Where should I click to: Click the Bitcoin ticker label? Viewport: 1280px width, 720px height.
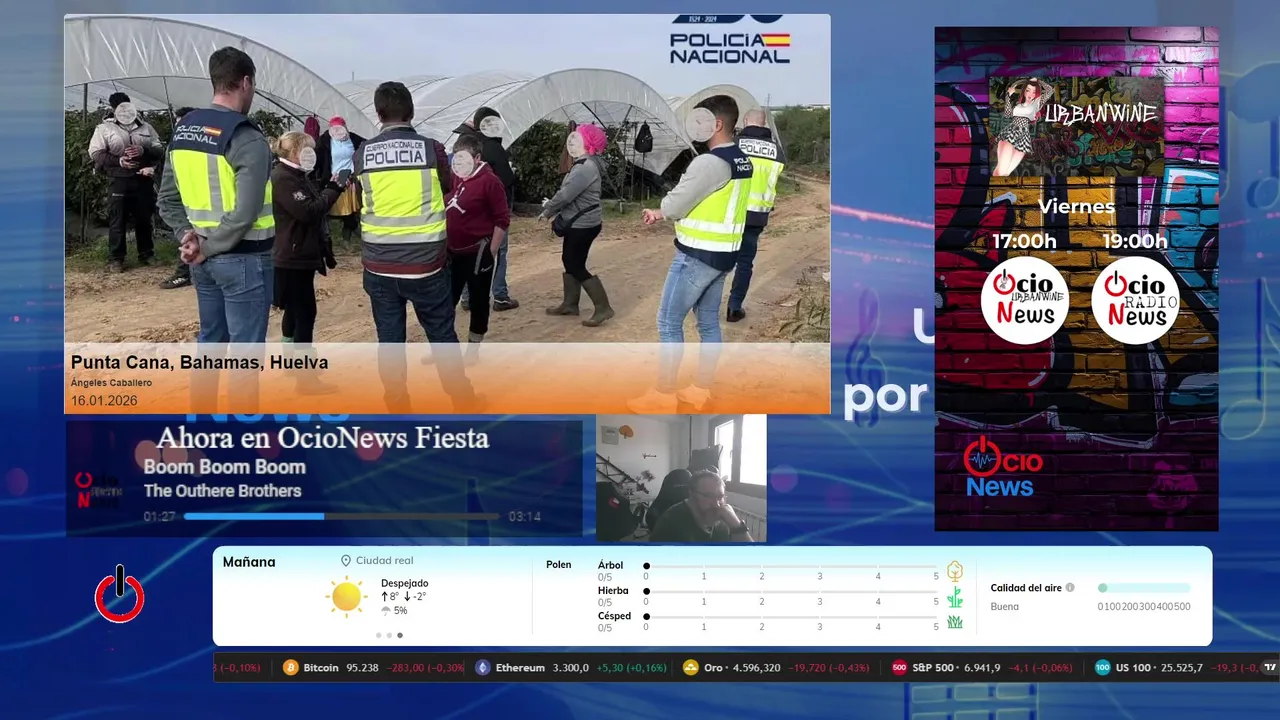321,668
